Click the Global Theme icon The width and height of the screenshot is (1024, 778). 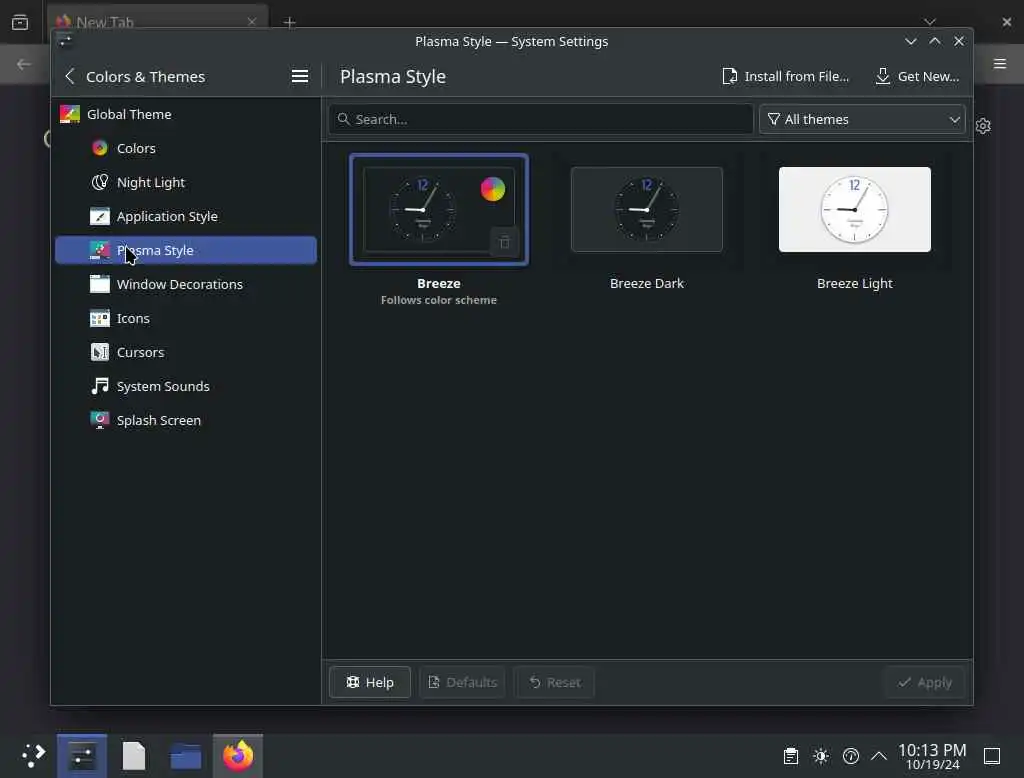69,114
